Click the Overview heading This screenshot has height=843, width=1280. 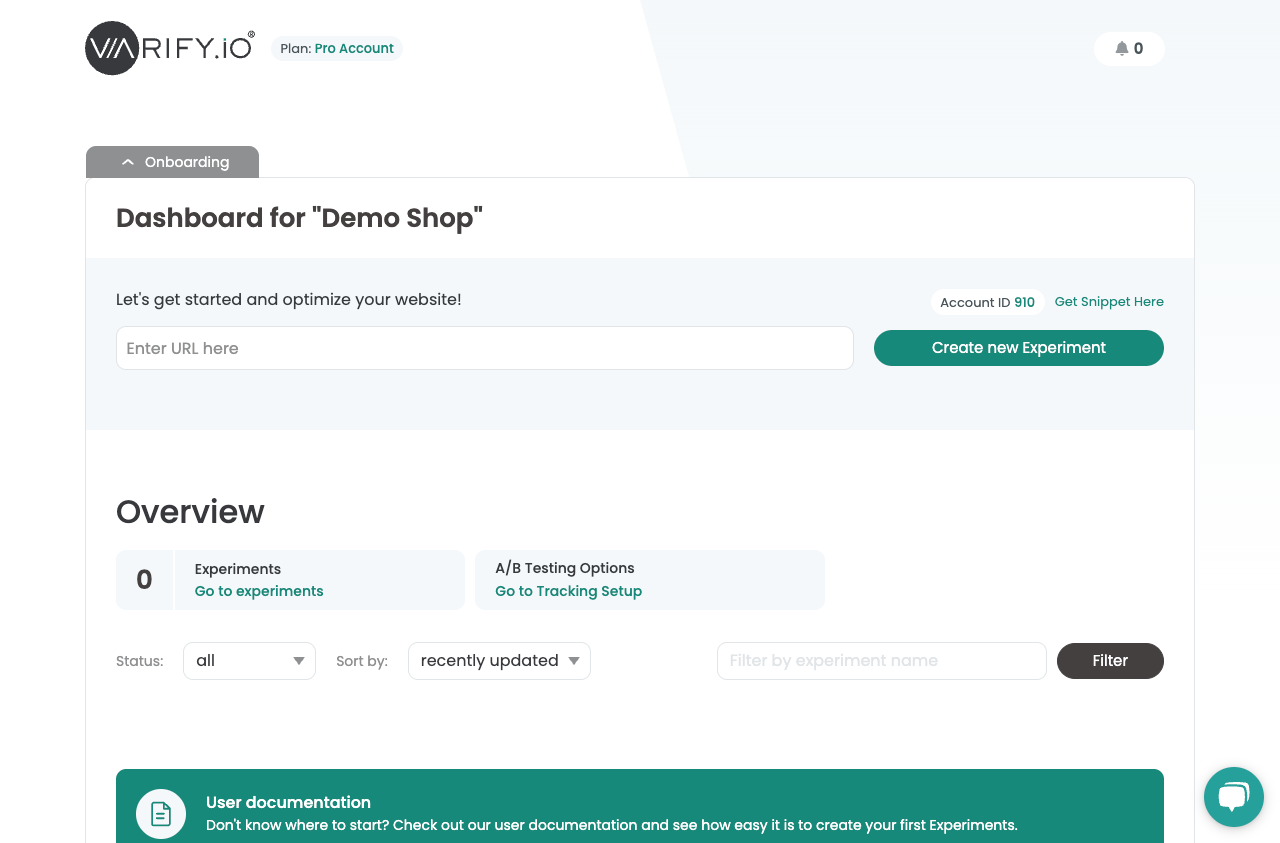pos(190,511)
